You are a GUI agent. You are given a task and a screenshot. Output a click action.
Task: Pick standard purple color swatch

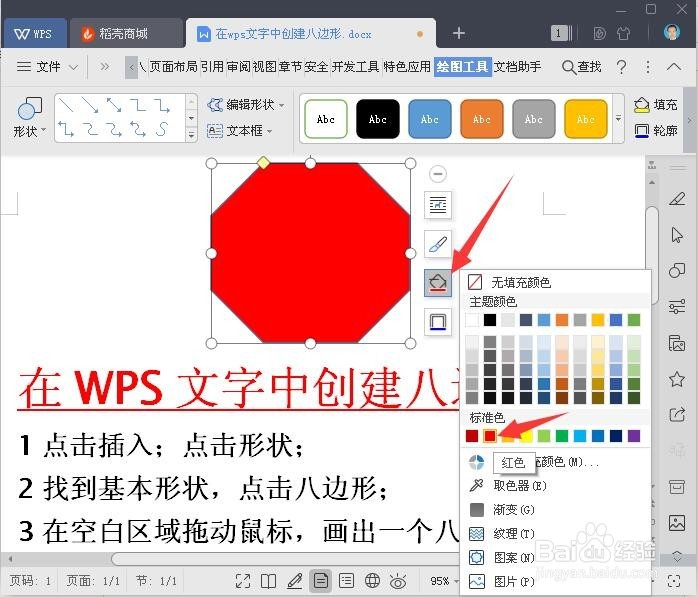point(634,436)
